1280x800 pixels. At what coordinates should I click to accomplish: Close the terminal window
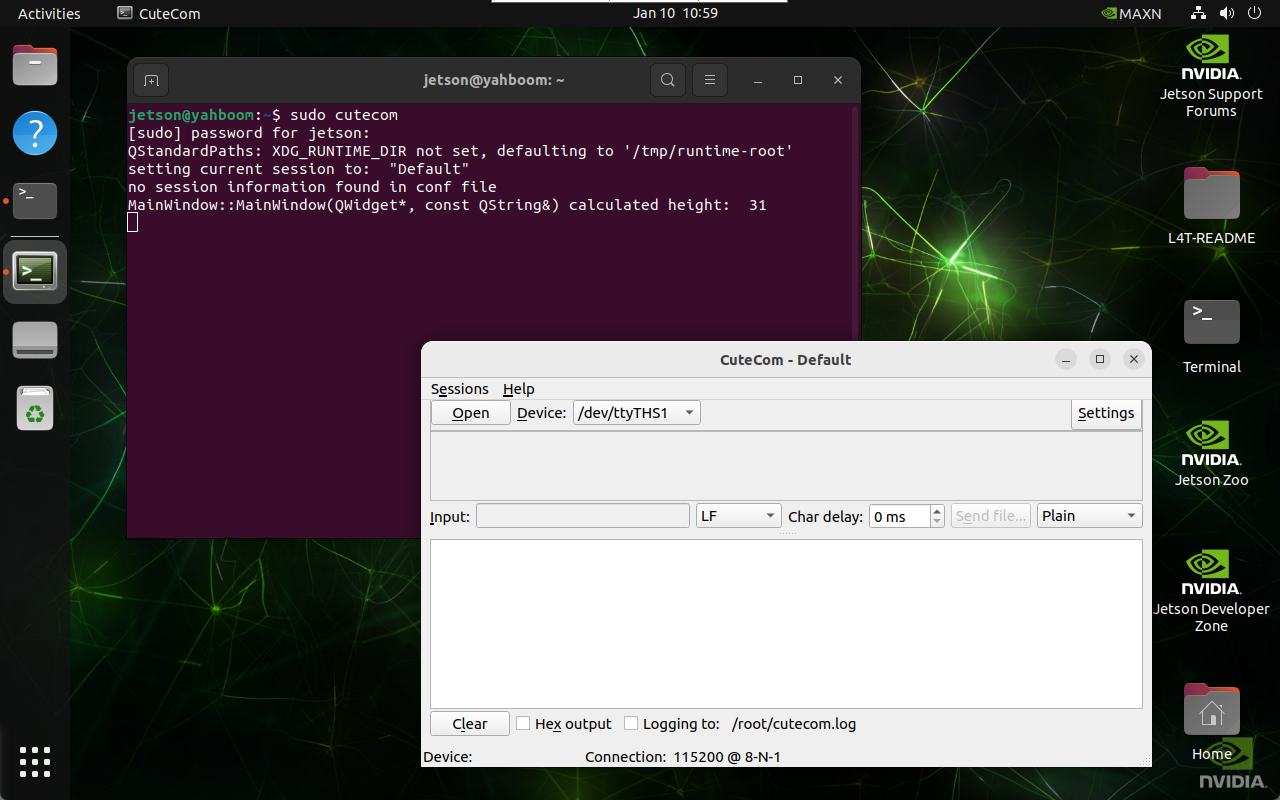(x=837, y=80)
